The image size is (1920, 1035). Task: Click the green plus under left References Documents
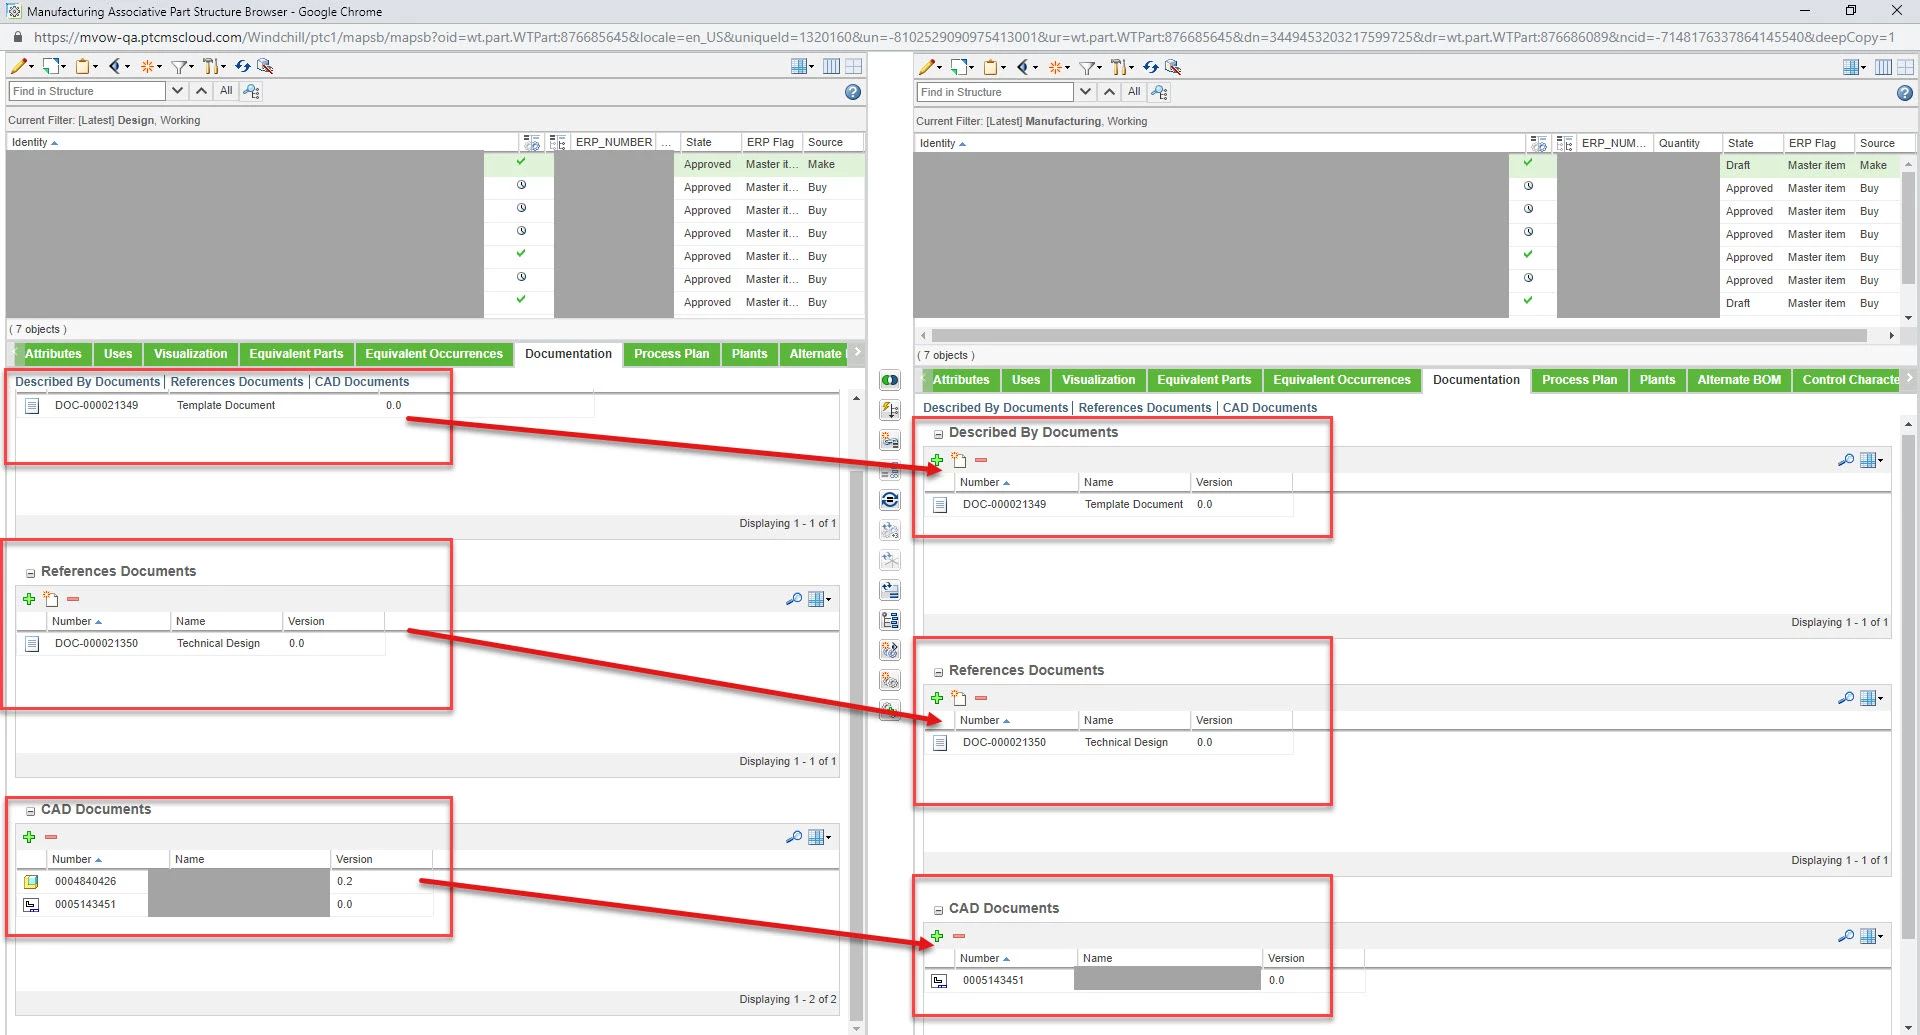pos(29,599)
